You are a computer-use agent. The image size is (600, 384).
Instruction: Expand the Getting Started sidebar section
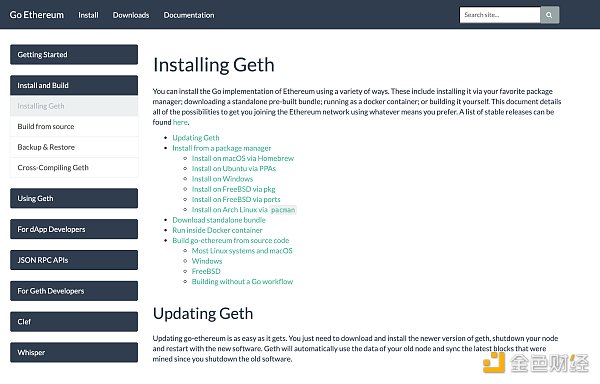(x=74, y=55)
